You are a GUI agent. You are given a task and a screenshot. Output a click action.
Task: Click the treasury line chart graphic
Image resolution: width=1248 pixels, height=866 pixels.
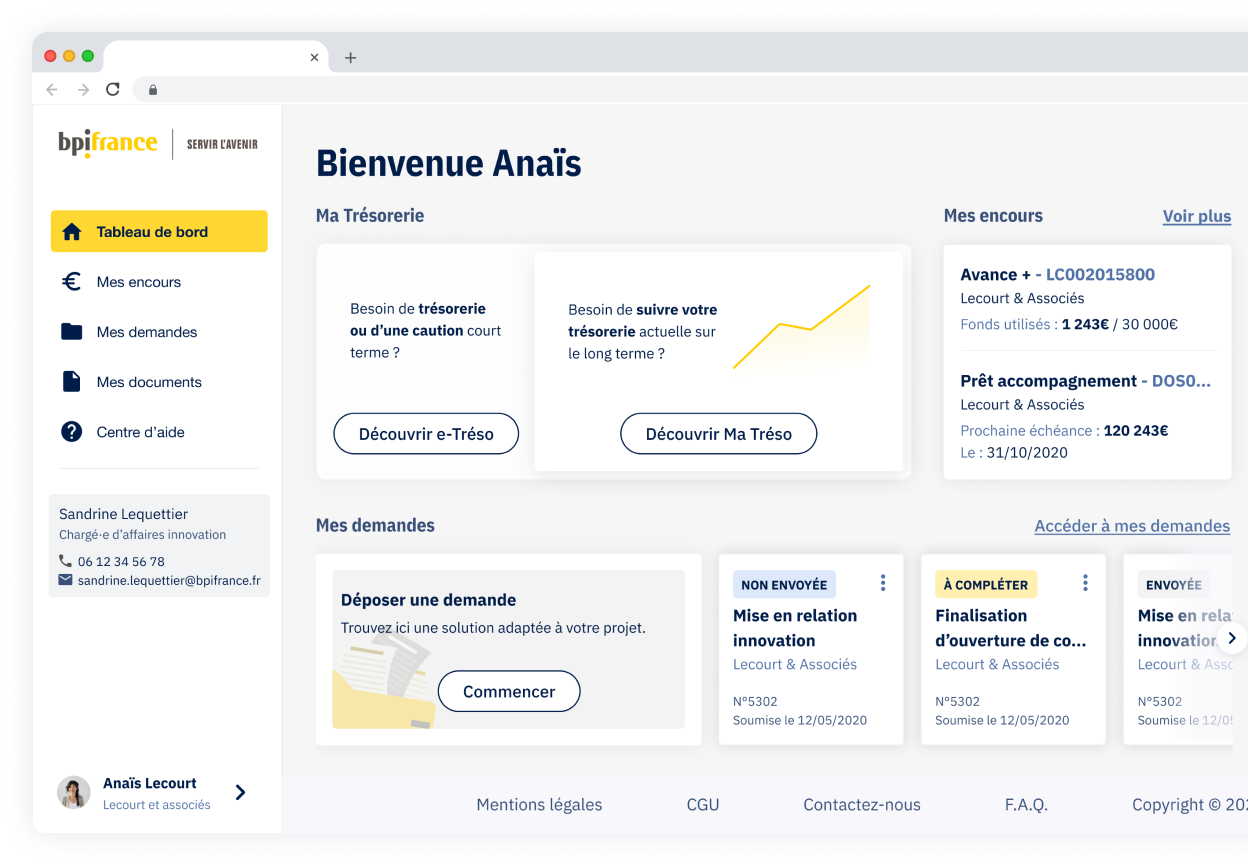coord(802,329)
